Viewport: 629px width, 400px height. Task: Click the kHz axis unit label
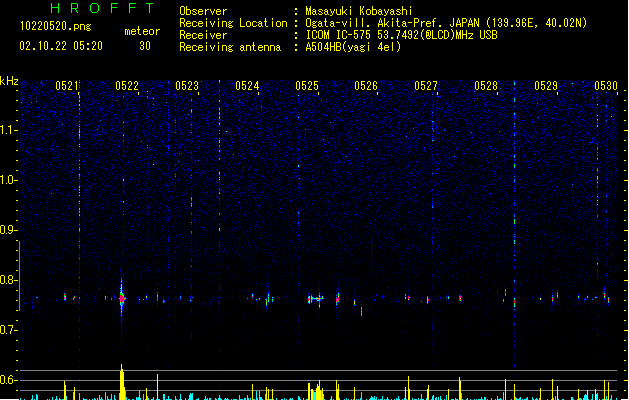click(x=9, y=81)
